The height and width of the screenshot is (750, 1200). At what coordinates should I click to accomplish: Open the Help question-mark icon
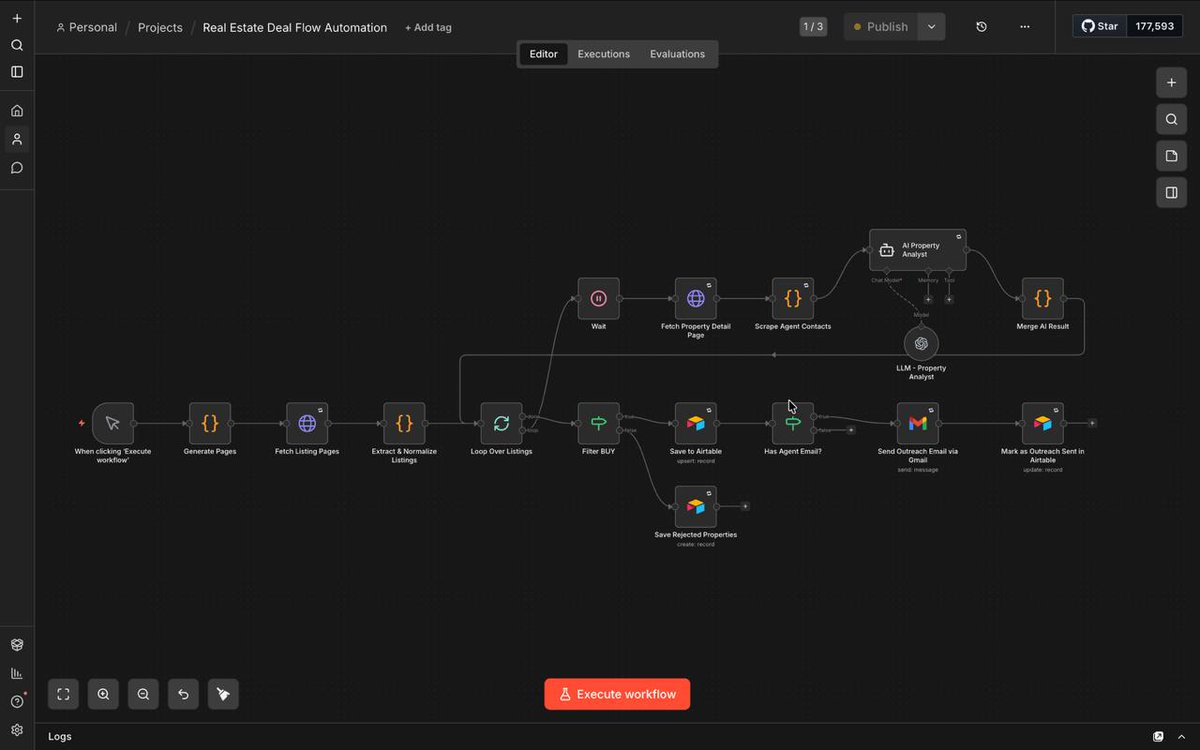click(x=17, y=701)
